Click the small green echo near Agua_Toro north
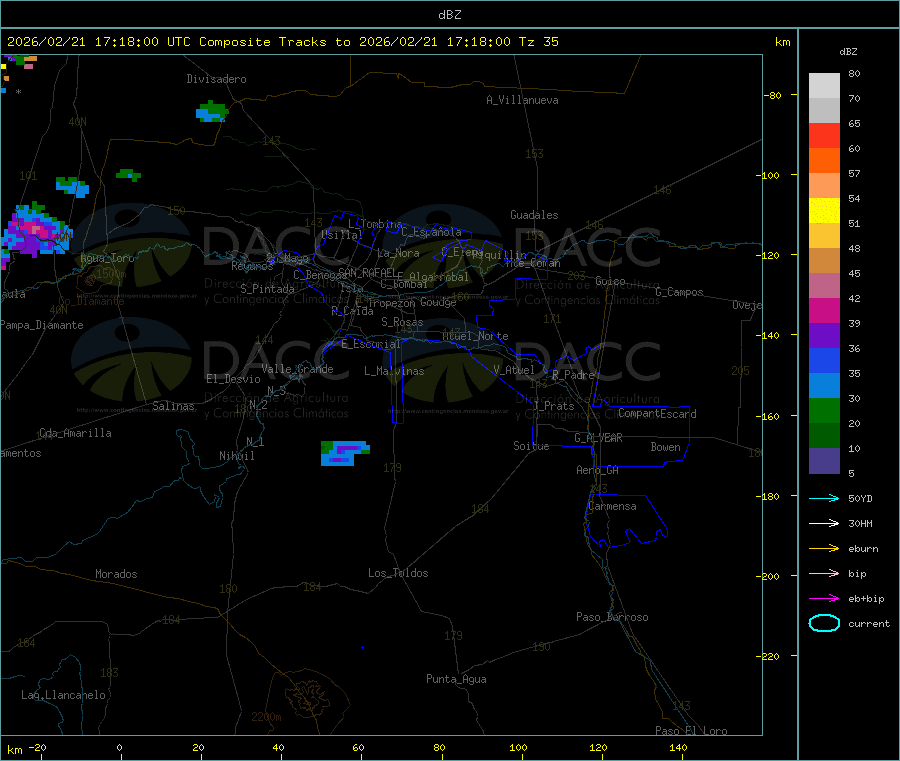Screen dimensions: 900x761 click(x=129, y=174)
